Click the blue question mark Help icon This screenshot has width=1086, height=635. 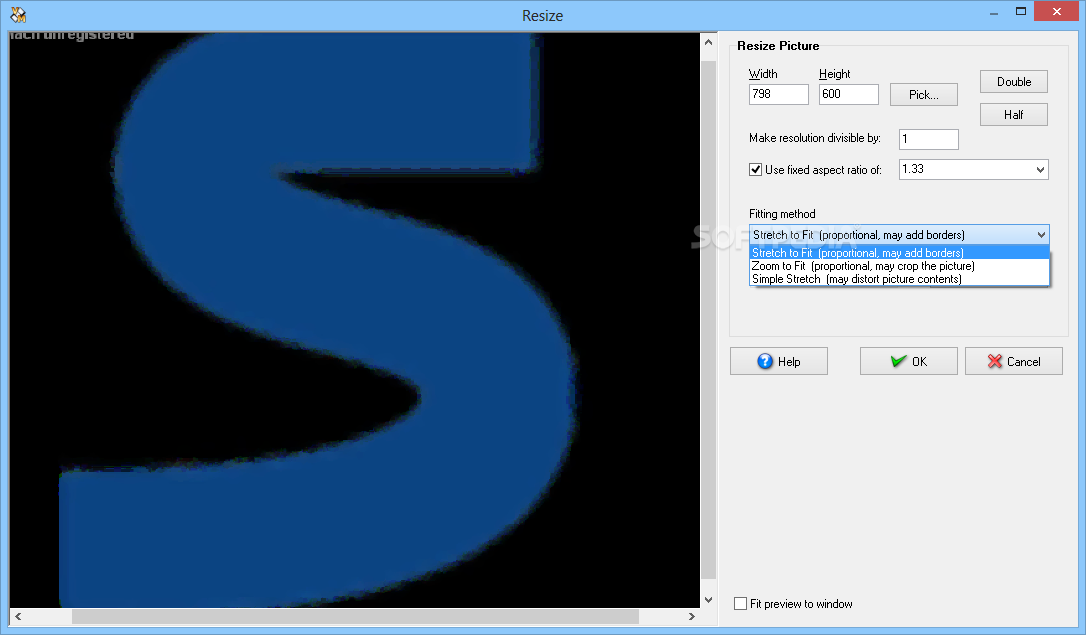765,361
